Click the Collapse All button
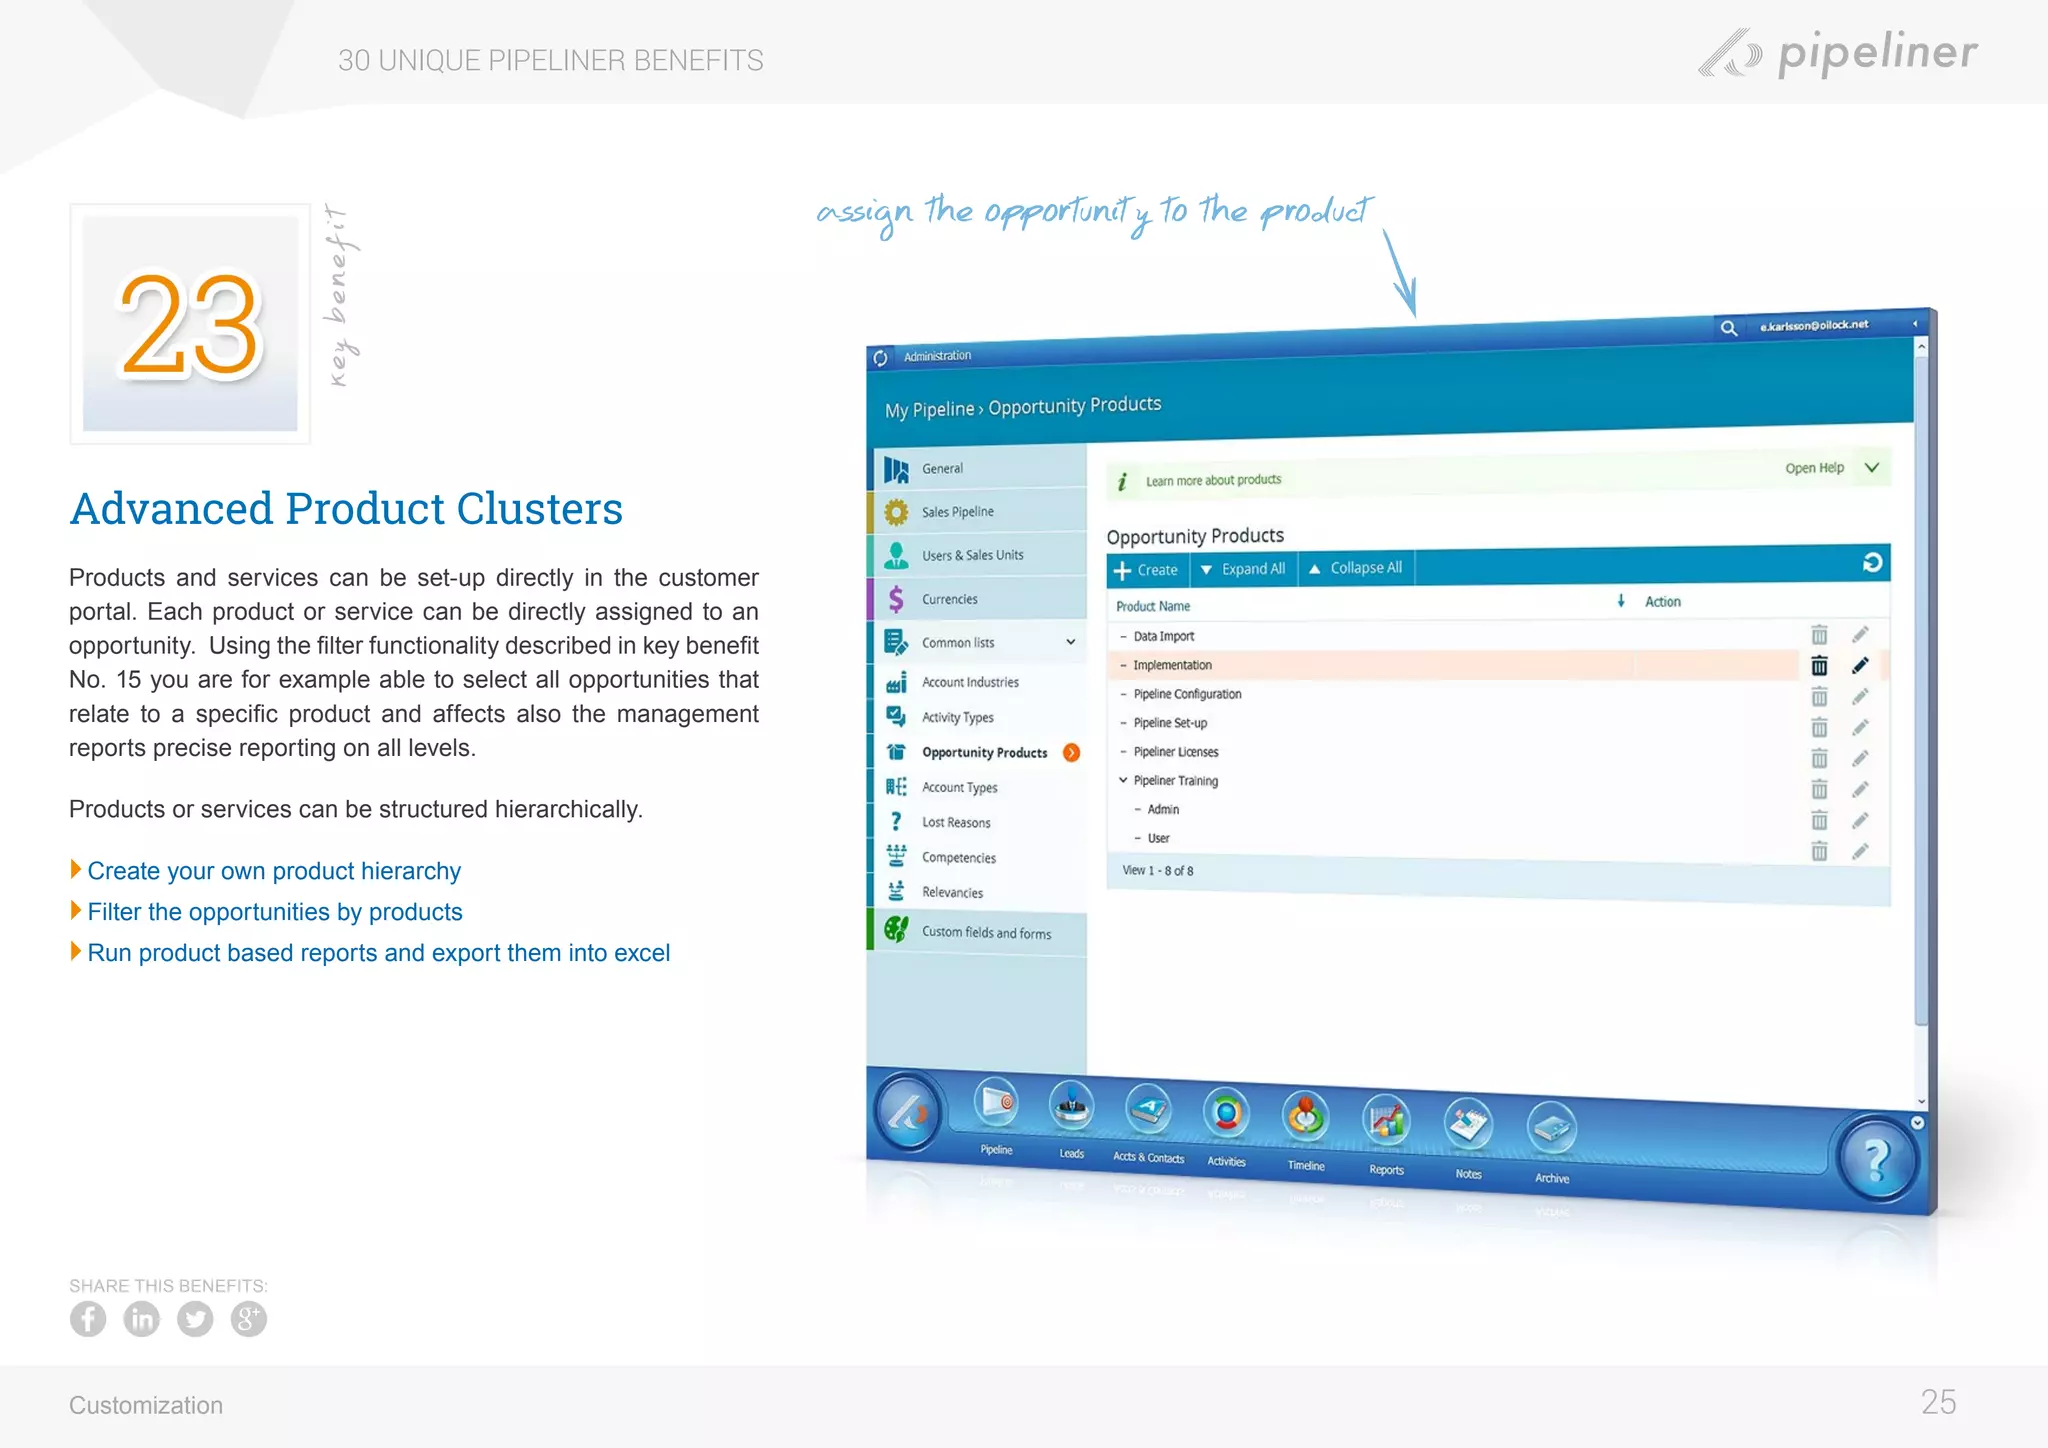This screenshot has width=2048, height=1448. [x=1356, y=568]
